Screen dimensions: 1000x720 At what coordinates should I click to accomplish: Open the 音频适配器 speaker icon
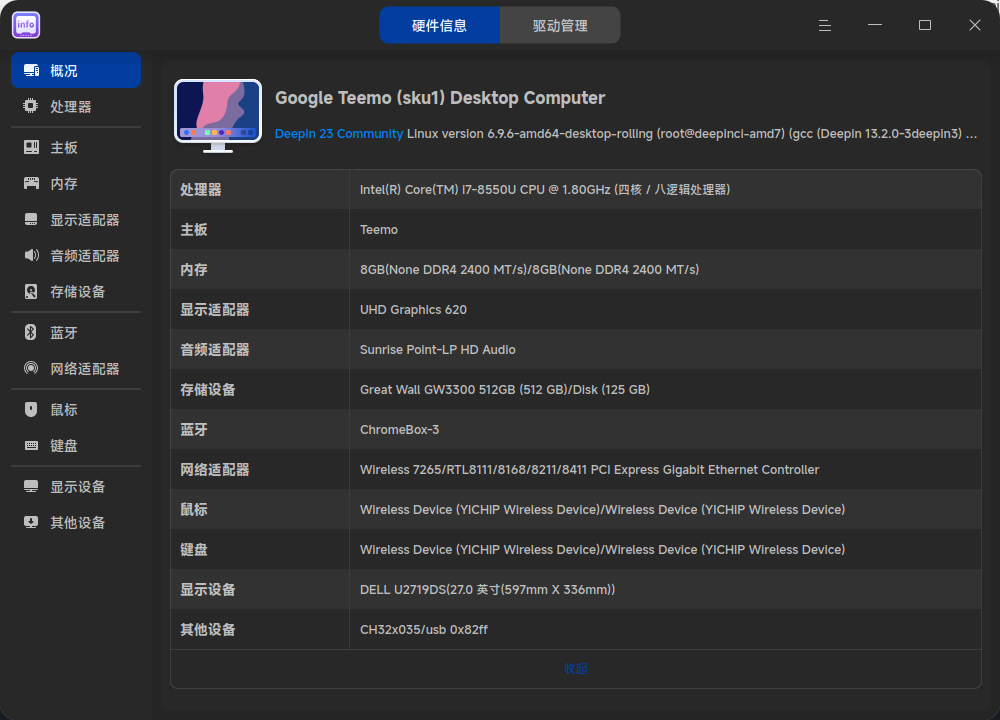click(x=31, y=255)
